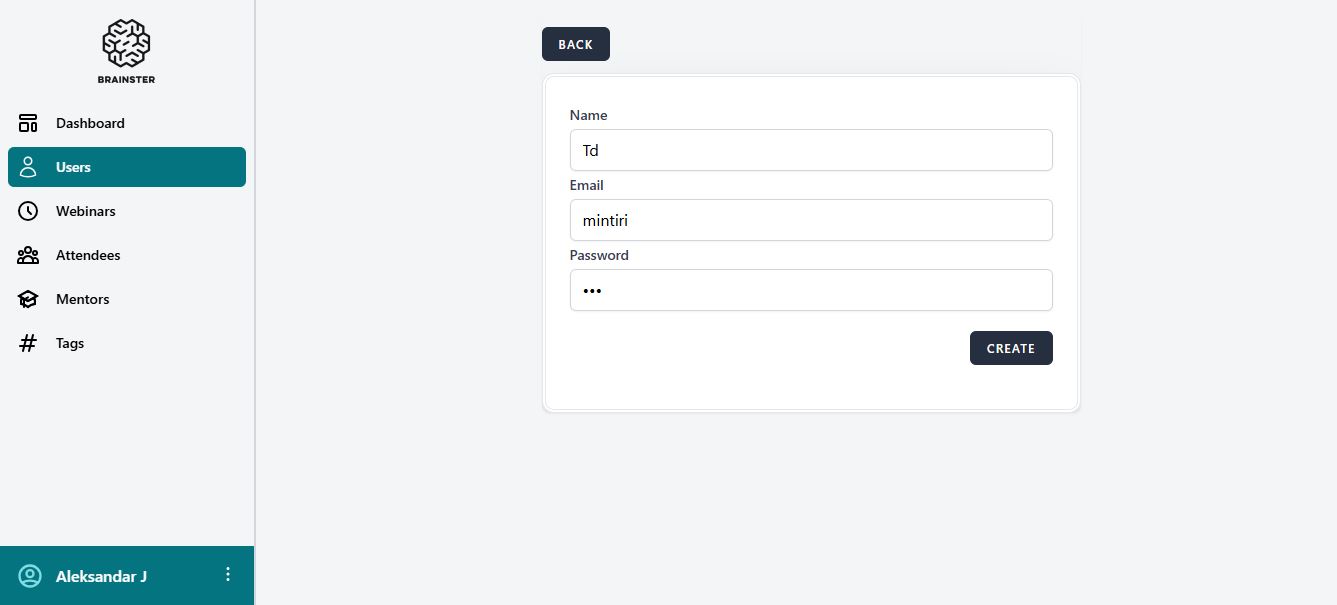1337x605 pixels.
Task: Click the Tags hashtag icon
Action: 28,343
